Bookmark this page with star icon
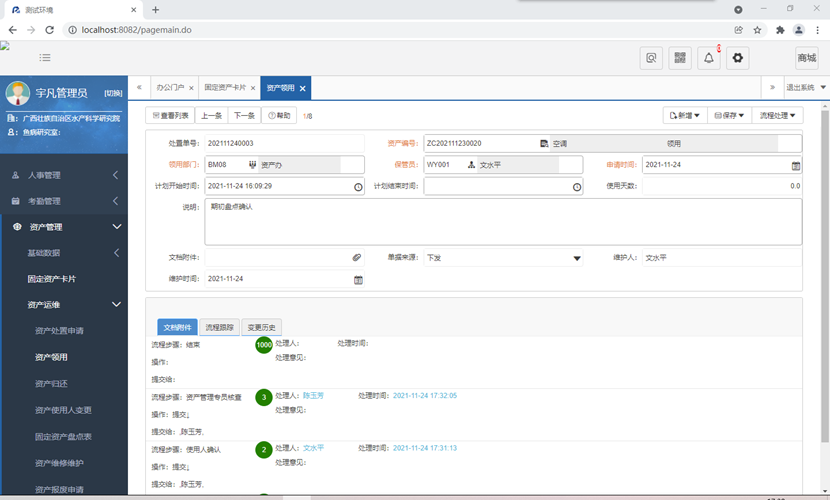 pos(757,30)
